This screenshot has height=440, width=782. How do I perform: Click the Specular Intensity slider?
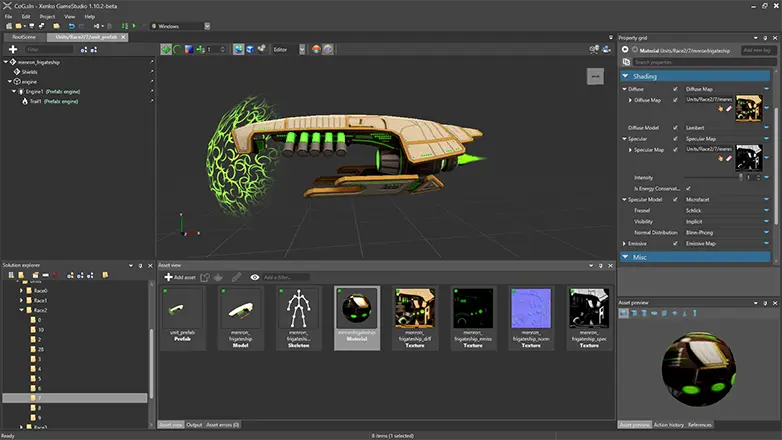(x=714, y=178)
